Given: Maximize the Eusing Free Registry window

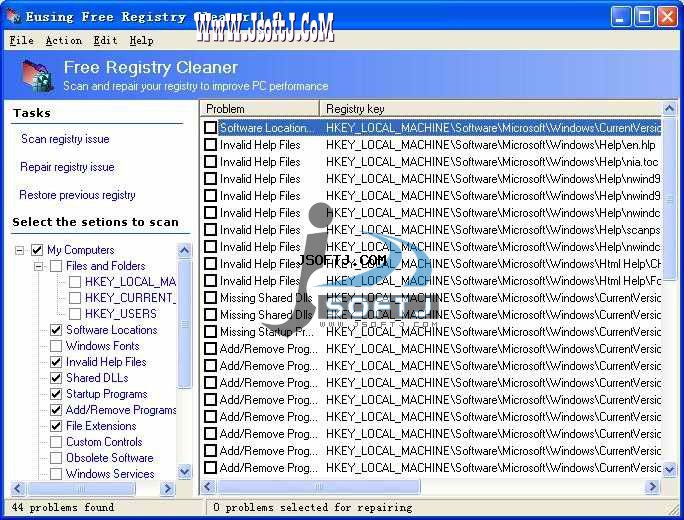Looking at the screenshot, I should tap(644, 17).
